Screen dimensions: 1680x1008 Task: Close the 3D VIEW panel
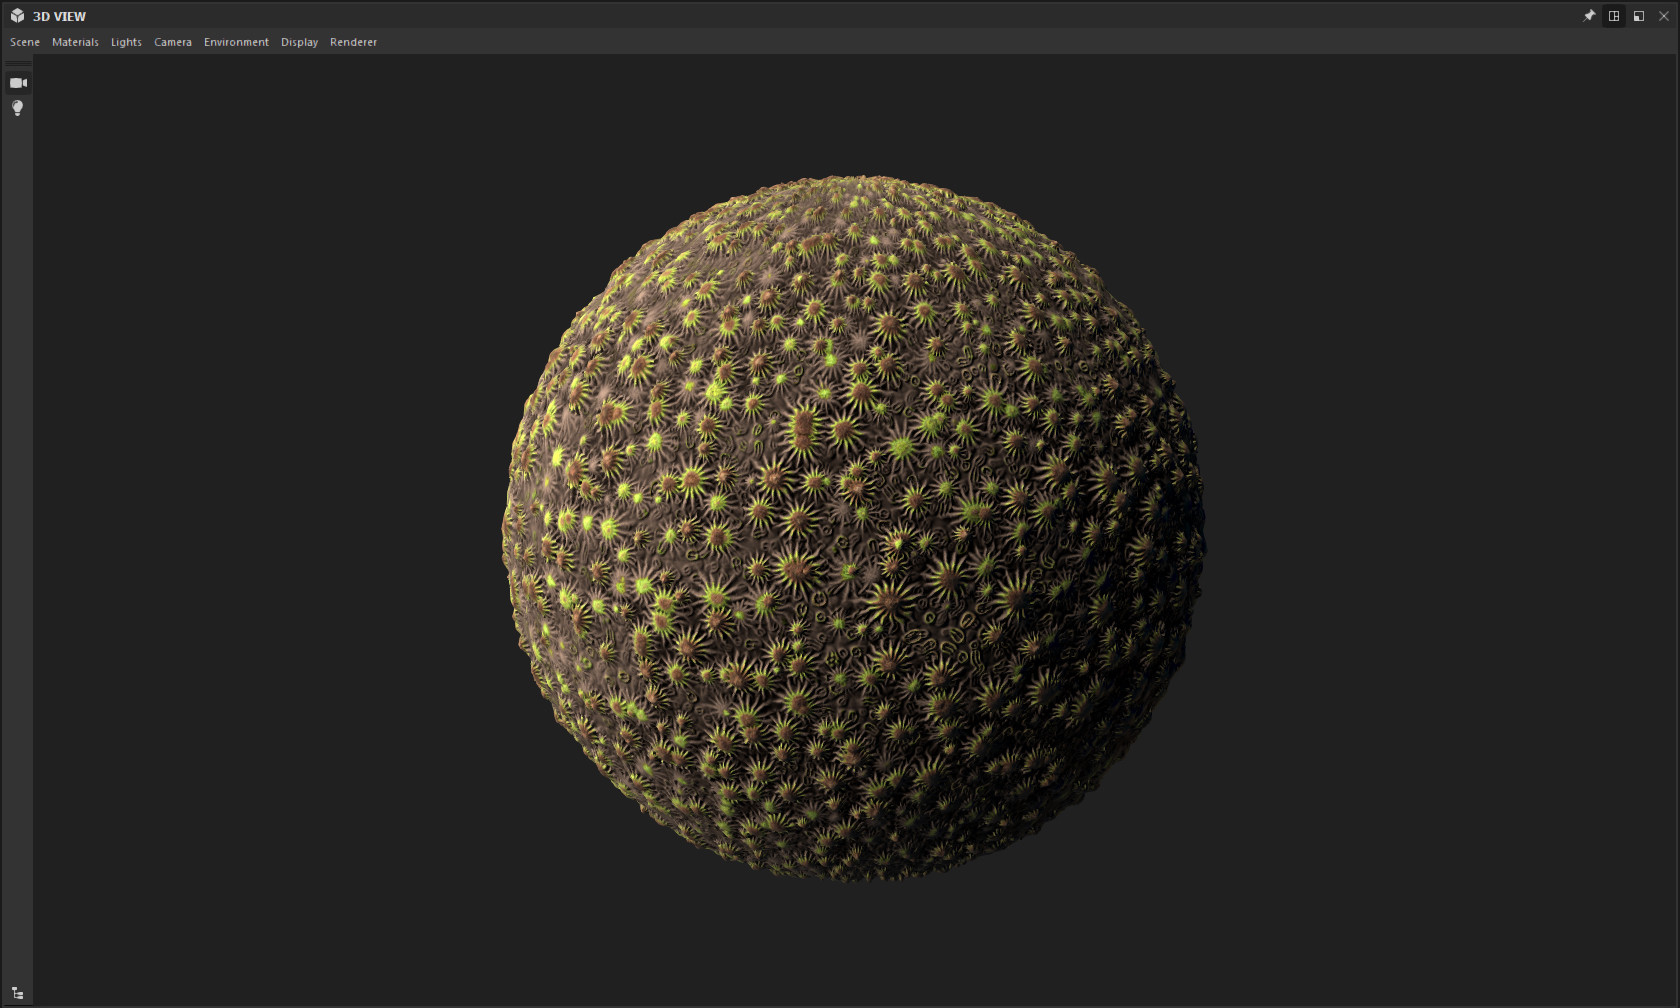coord(1663,15)
